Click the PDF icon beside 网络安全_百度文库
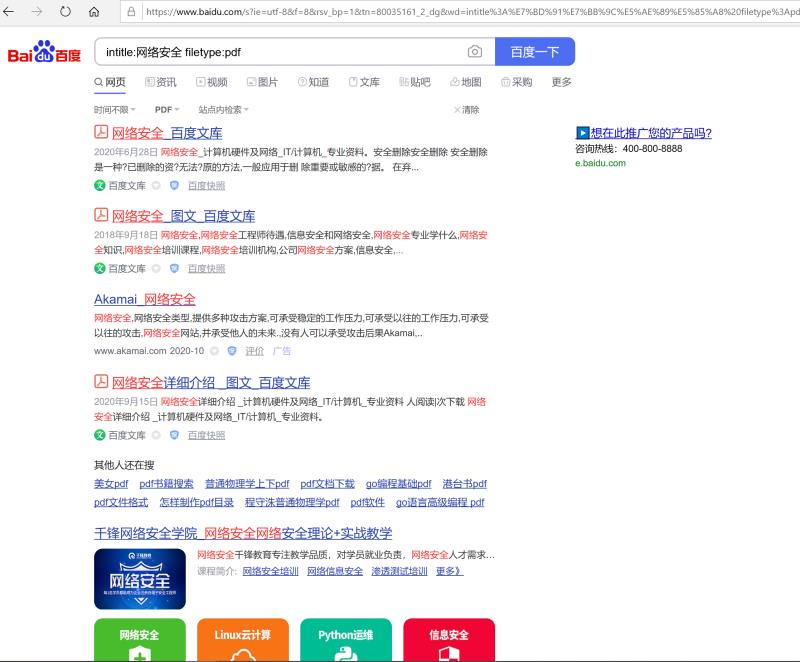800x662 pixels. 101,132
